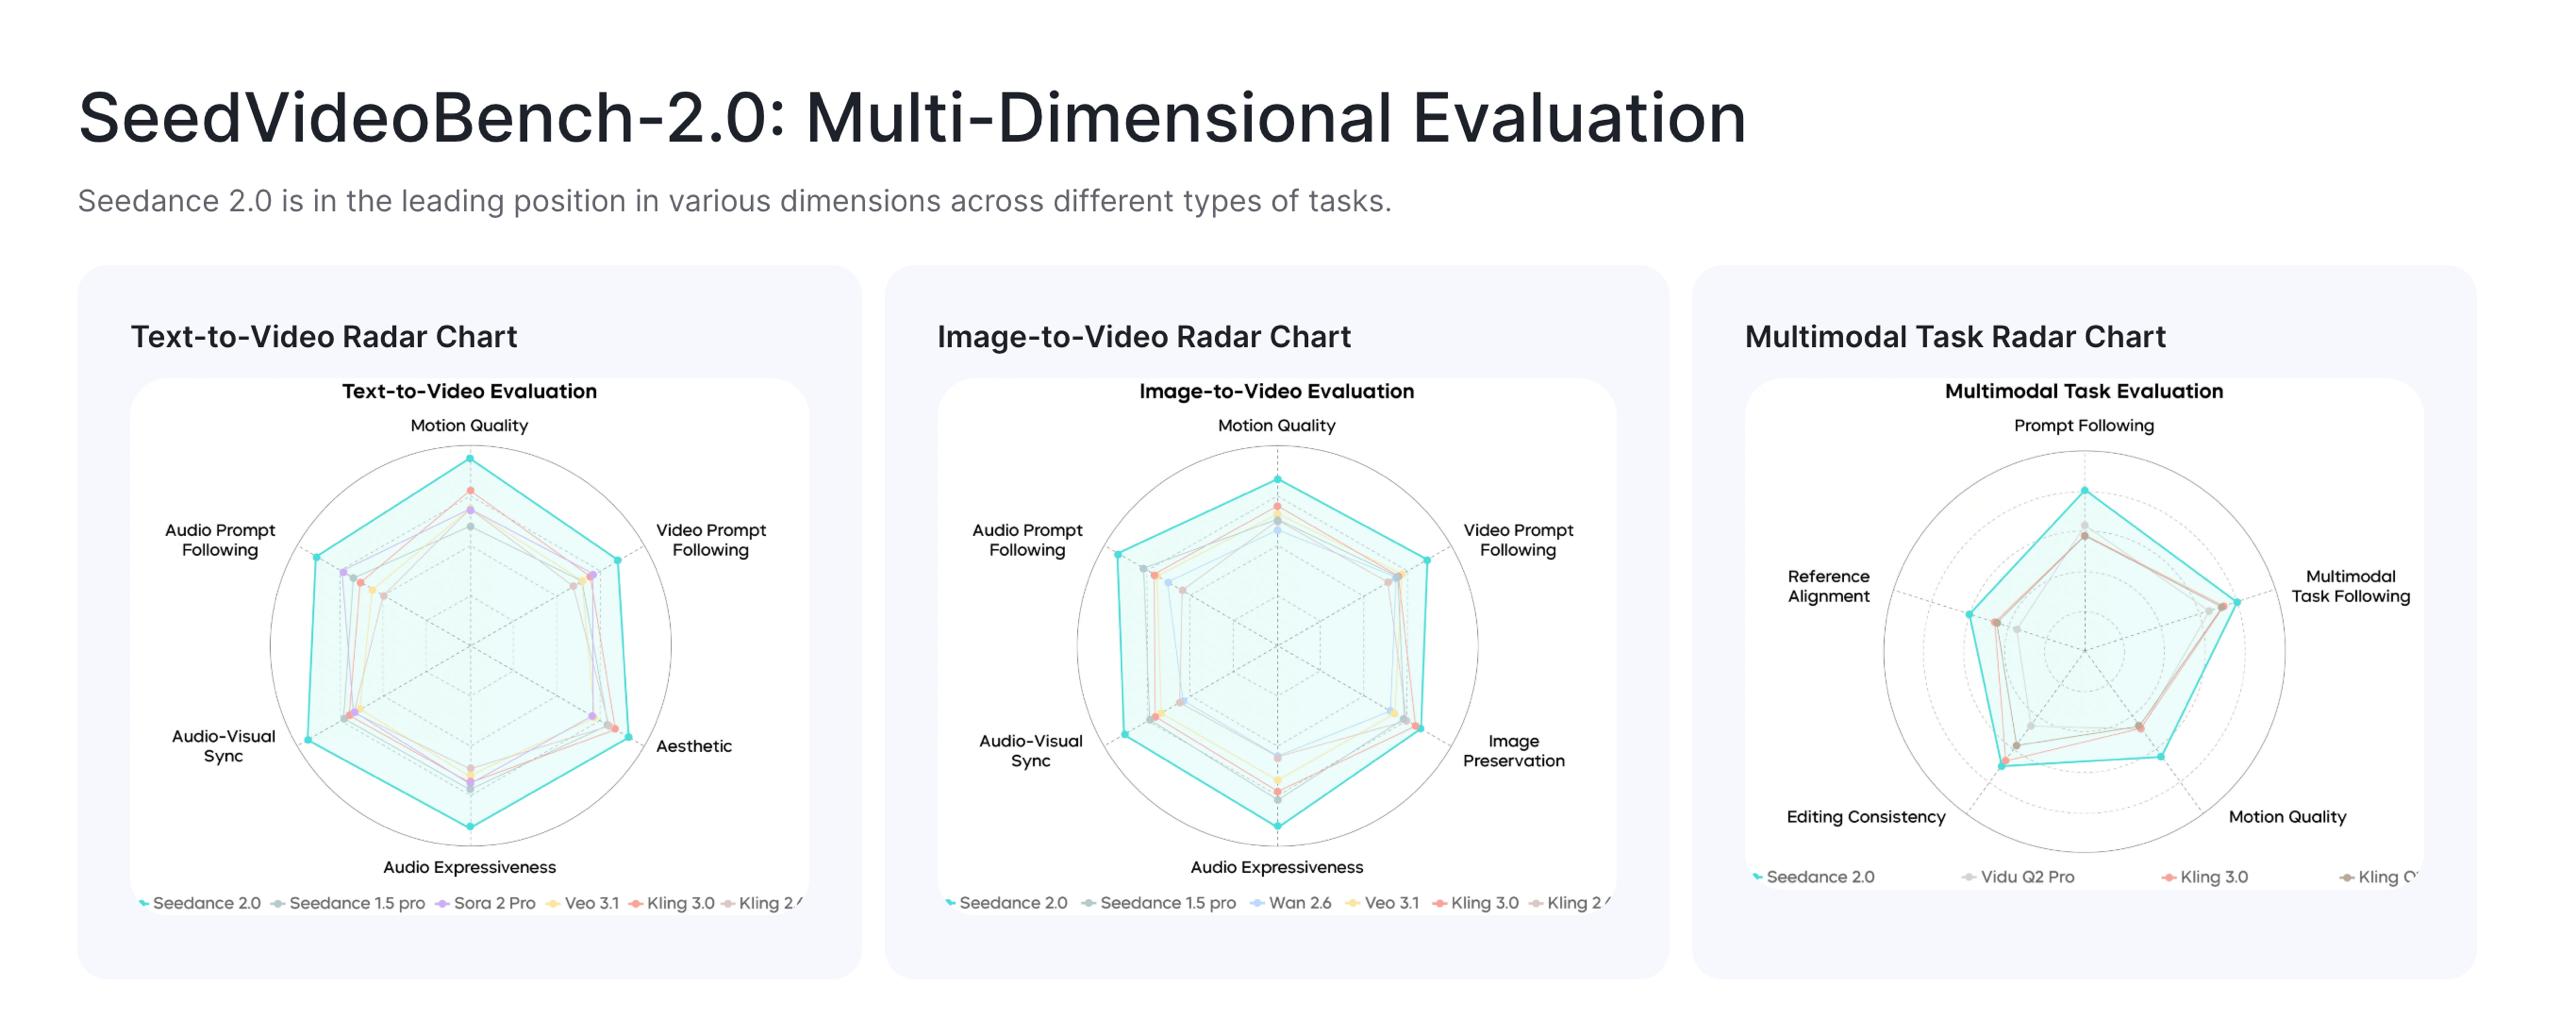Click the Aesthetic axis label in Text-to-Video chart
This screenshot has width=2560, height=1036.
(x=693, y=746)
